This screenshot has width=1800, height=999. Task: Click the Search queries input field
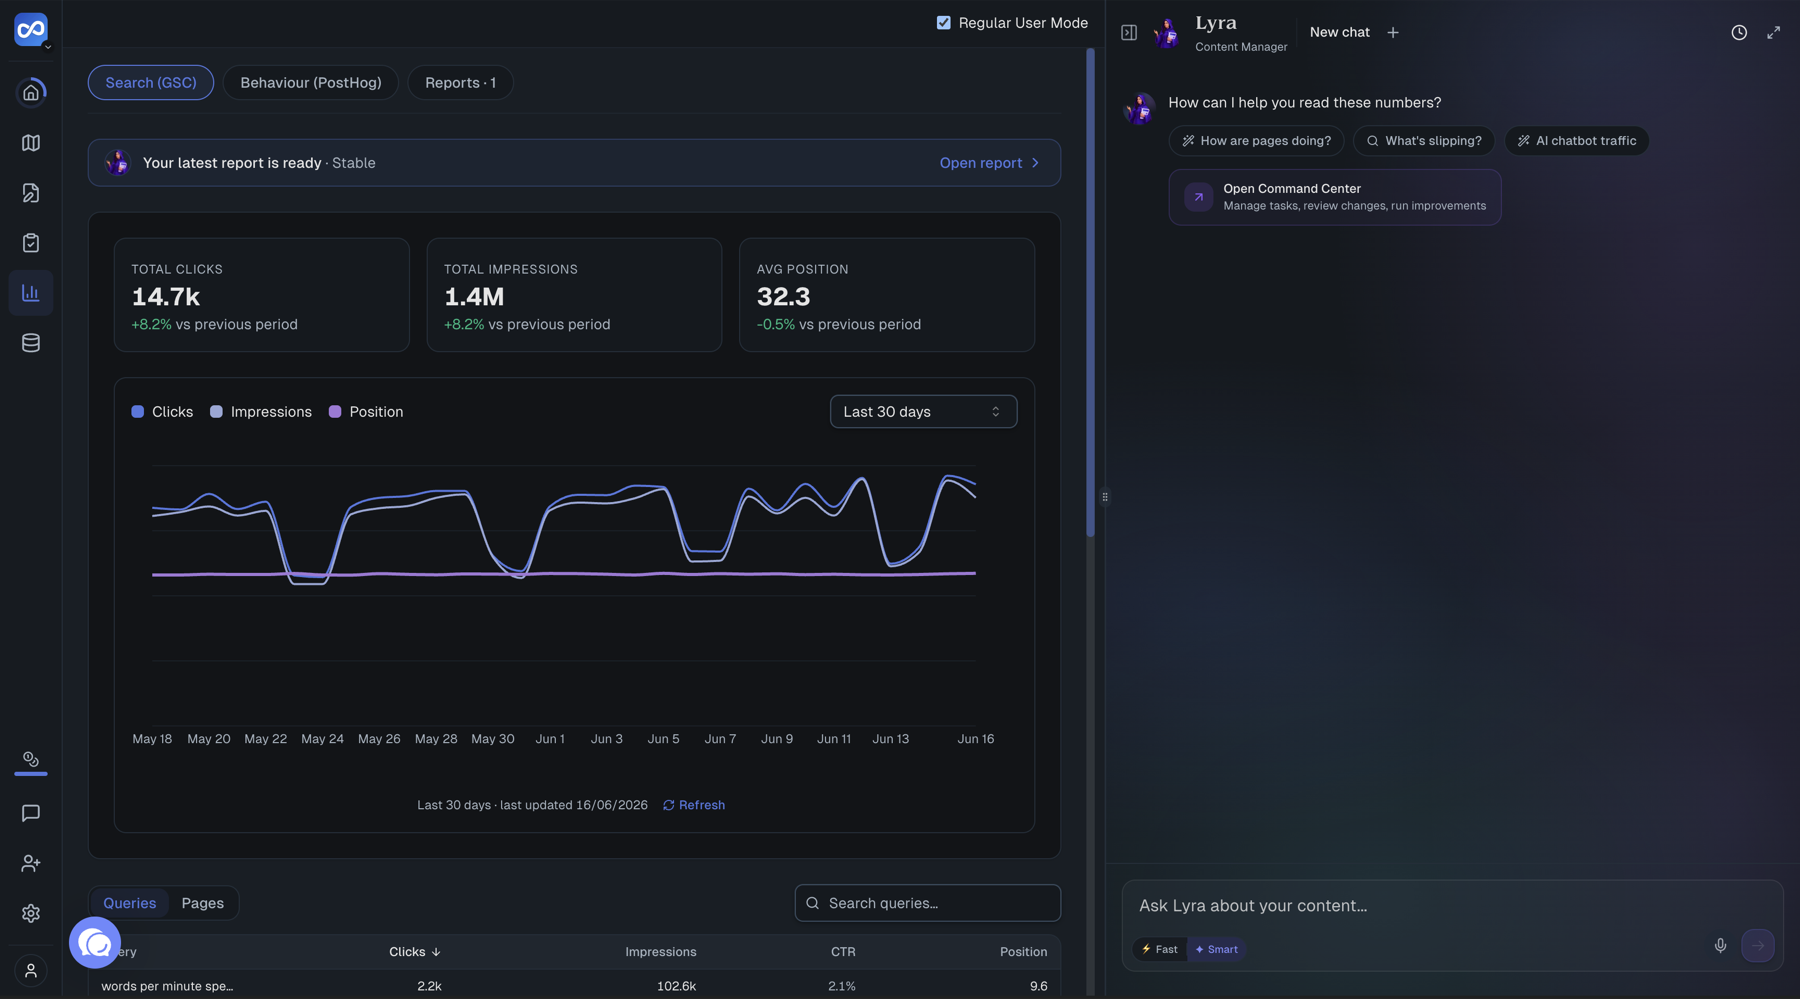(x=927, y=903)
